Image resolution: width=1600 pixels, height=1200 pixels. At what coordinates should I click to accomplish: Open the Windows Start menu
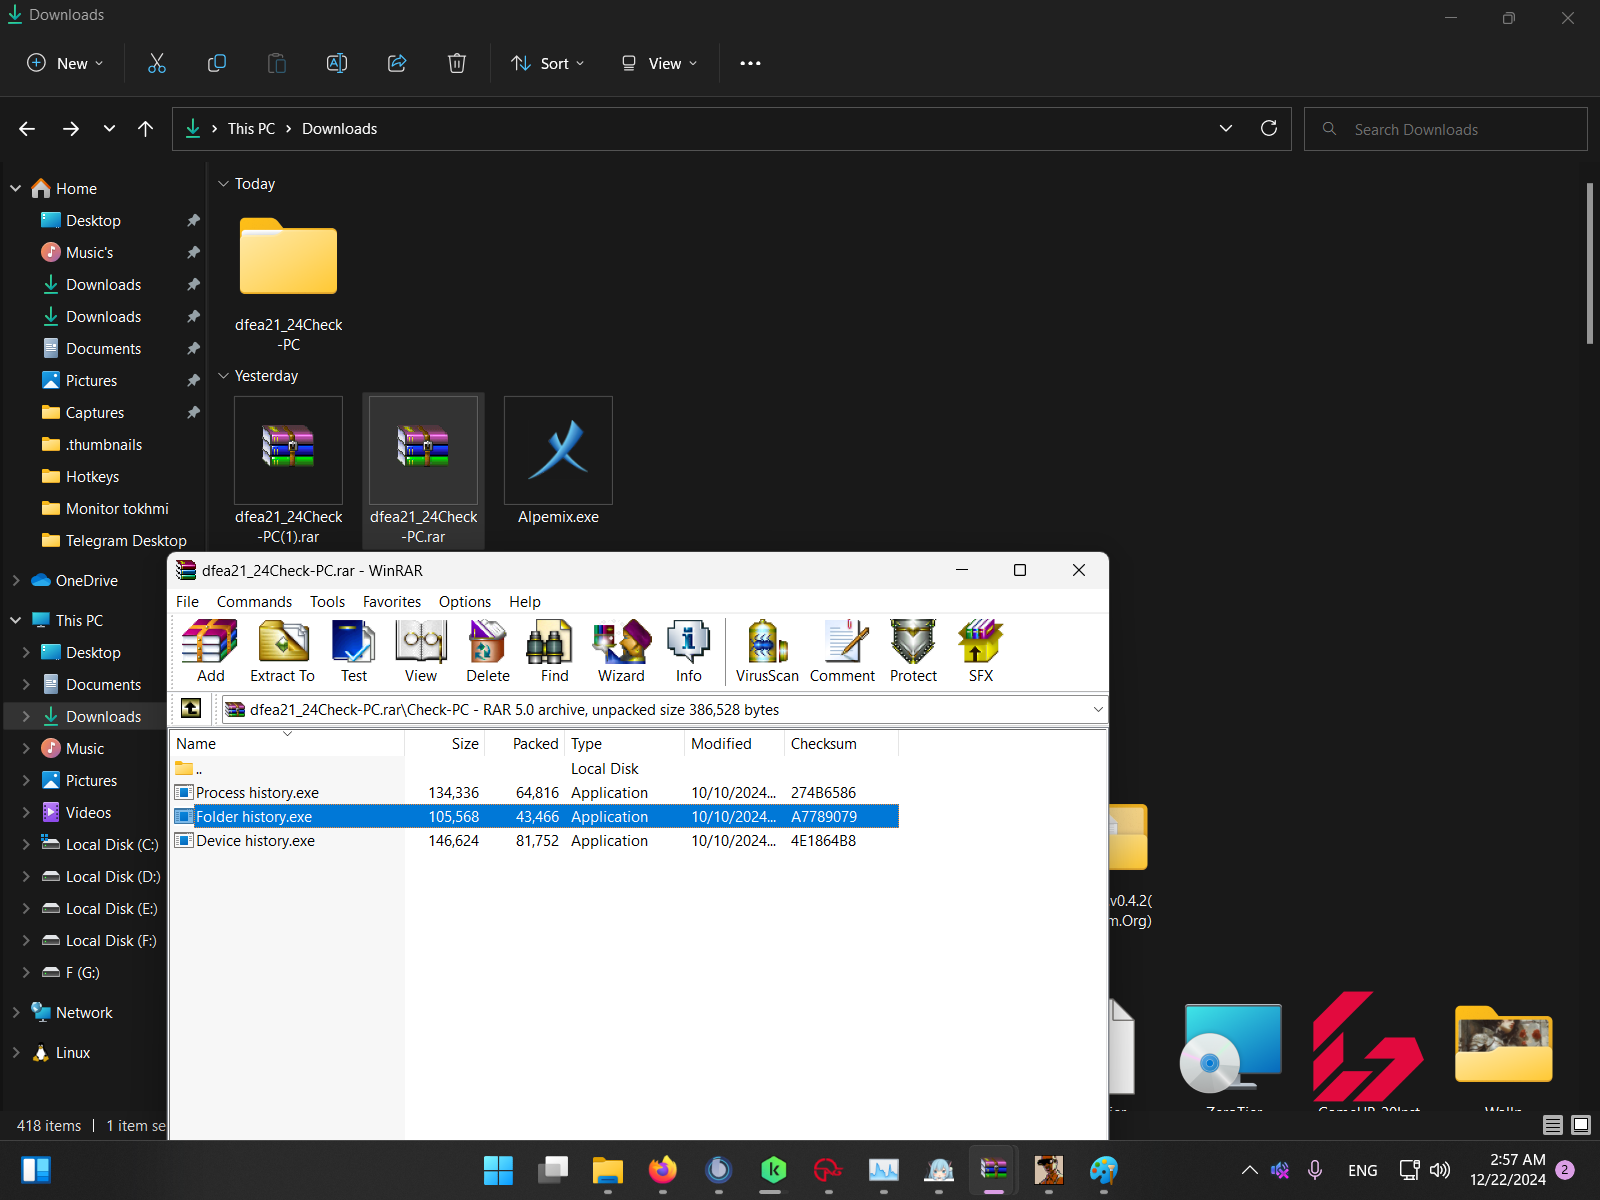498,1170
